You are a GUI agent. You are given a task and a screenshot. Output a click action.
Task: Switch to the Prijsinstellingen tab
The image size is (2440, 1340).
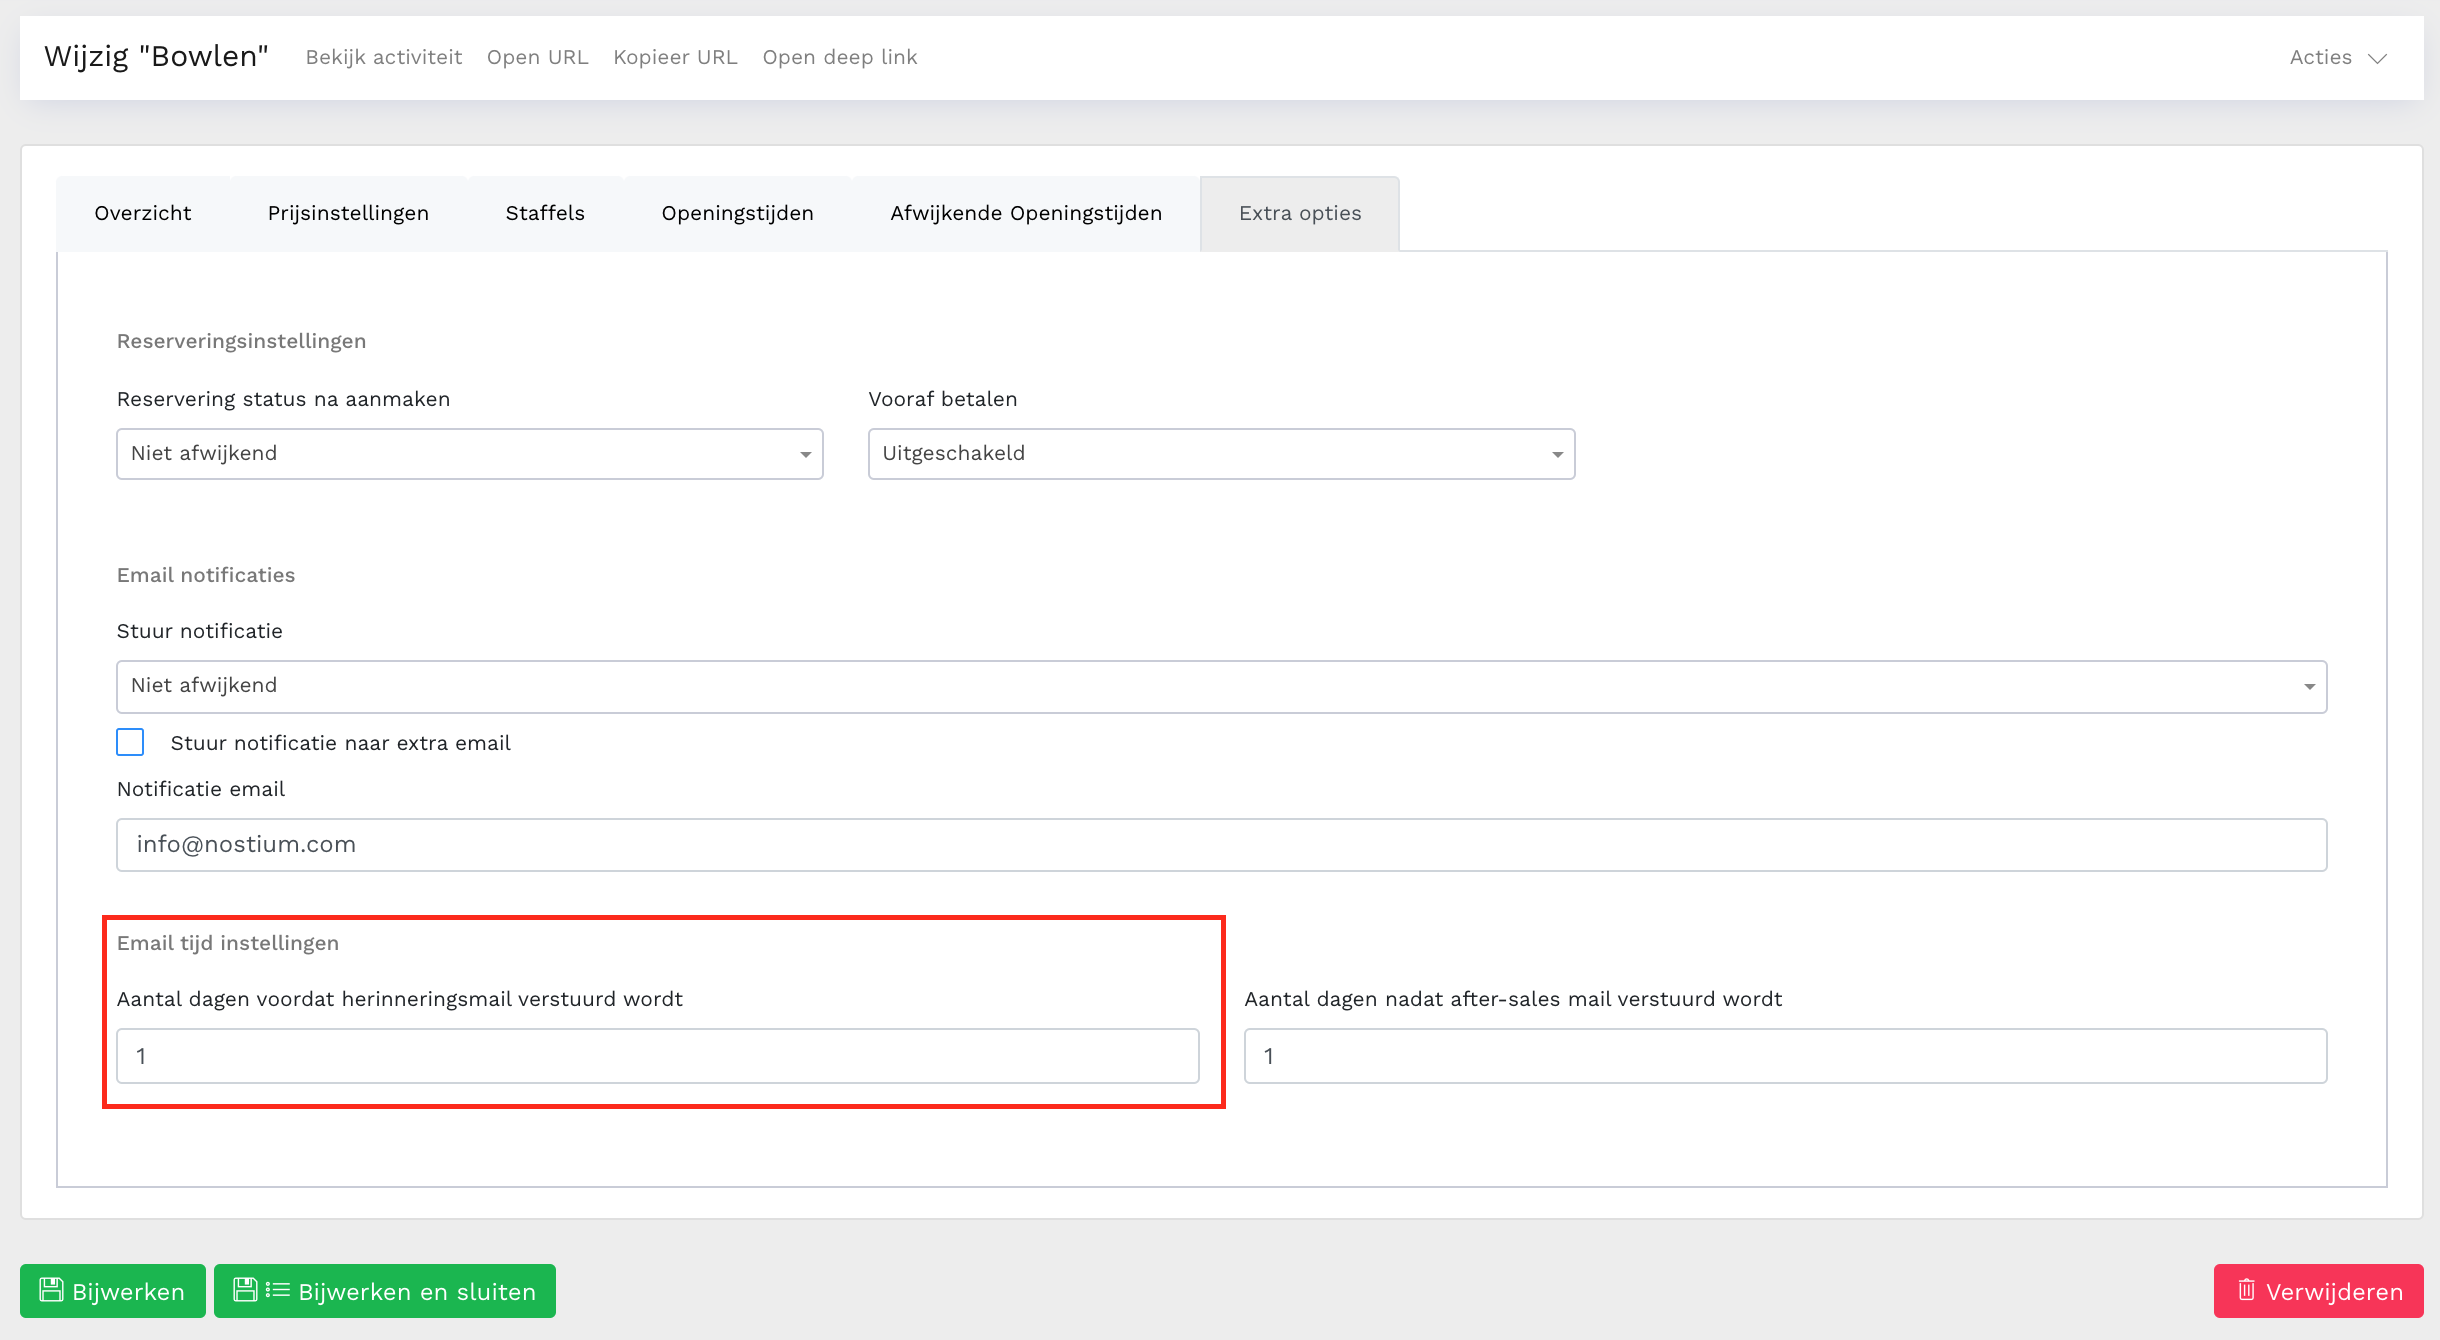coord(348,213)
